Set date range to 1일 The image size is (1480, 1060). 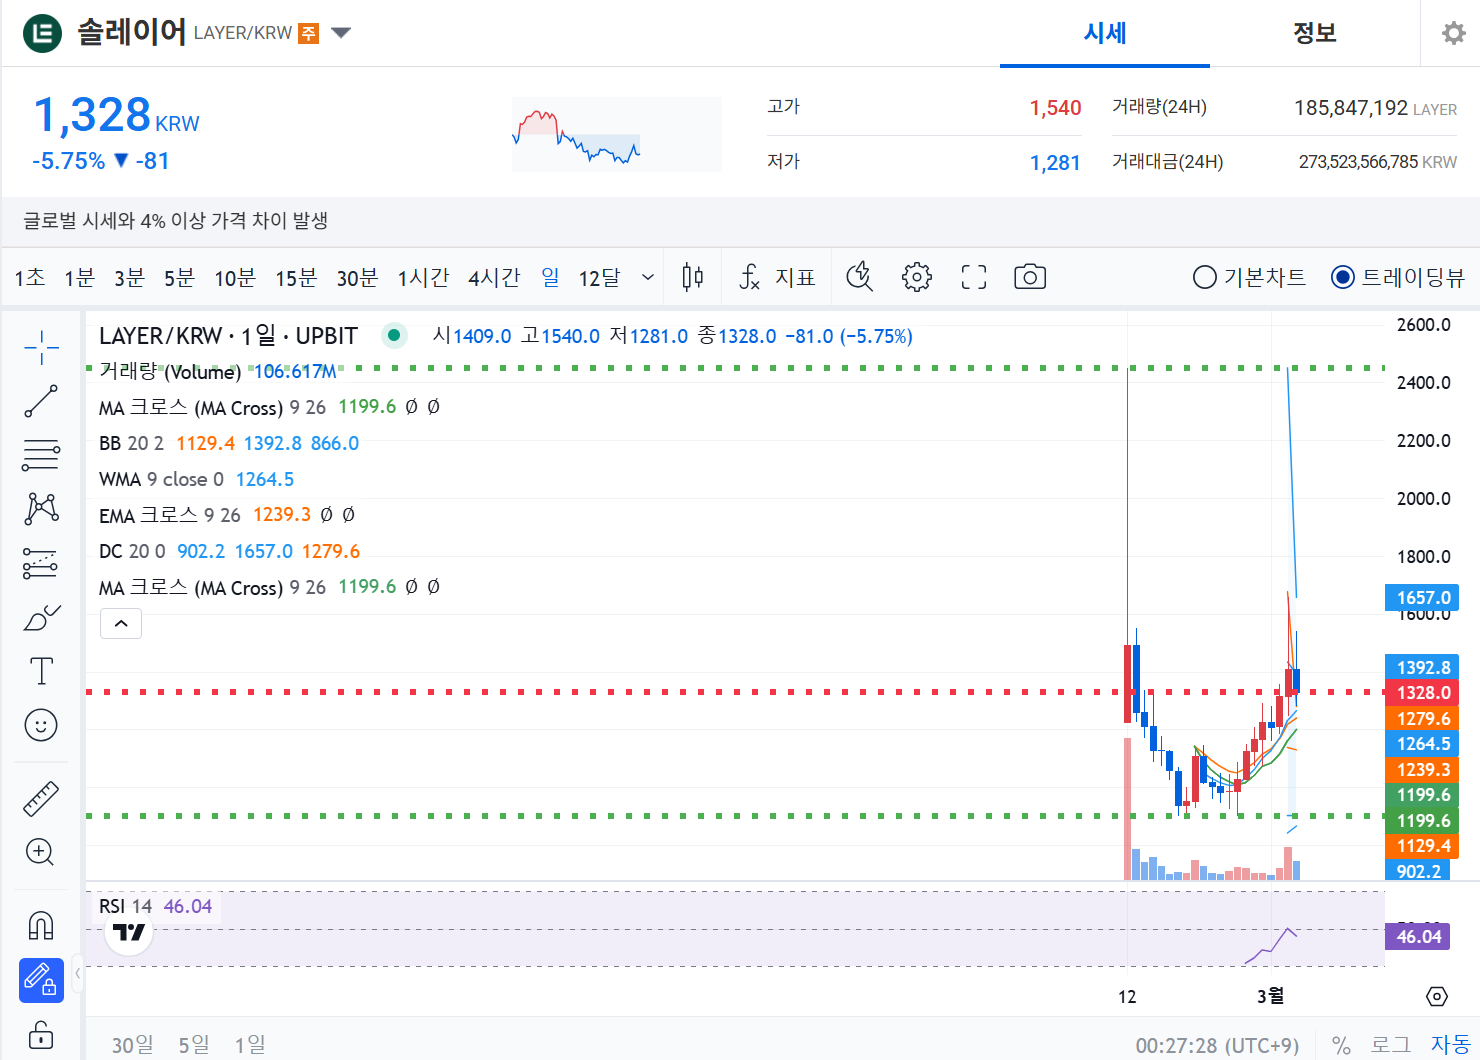250,1045
